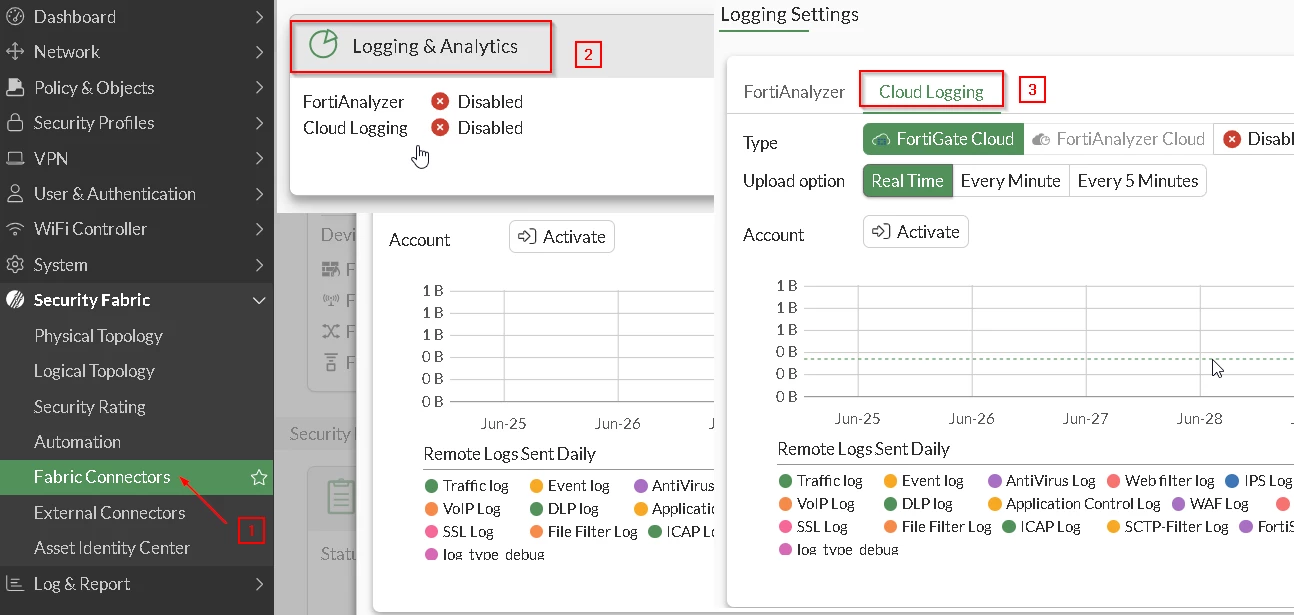Viewport: 1294px width, 615px height.
Task: Click the Log & Report chart icon
Action: (15, 584)
